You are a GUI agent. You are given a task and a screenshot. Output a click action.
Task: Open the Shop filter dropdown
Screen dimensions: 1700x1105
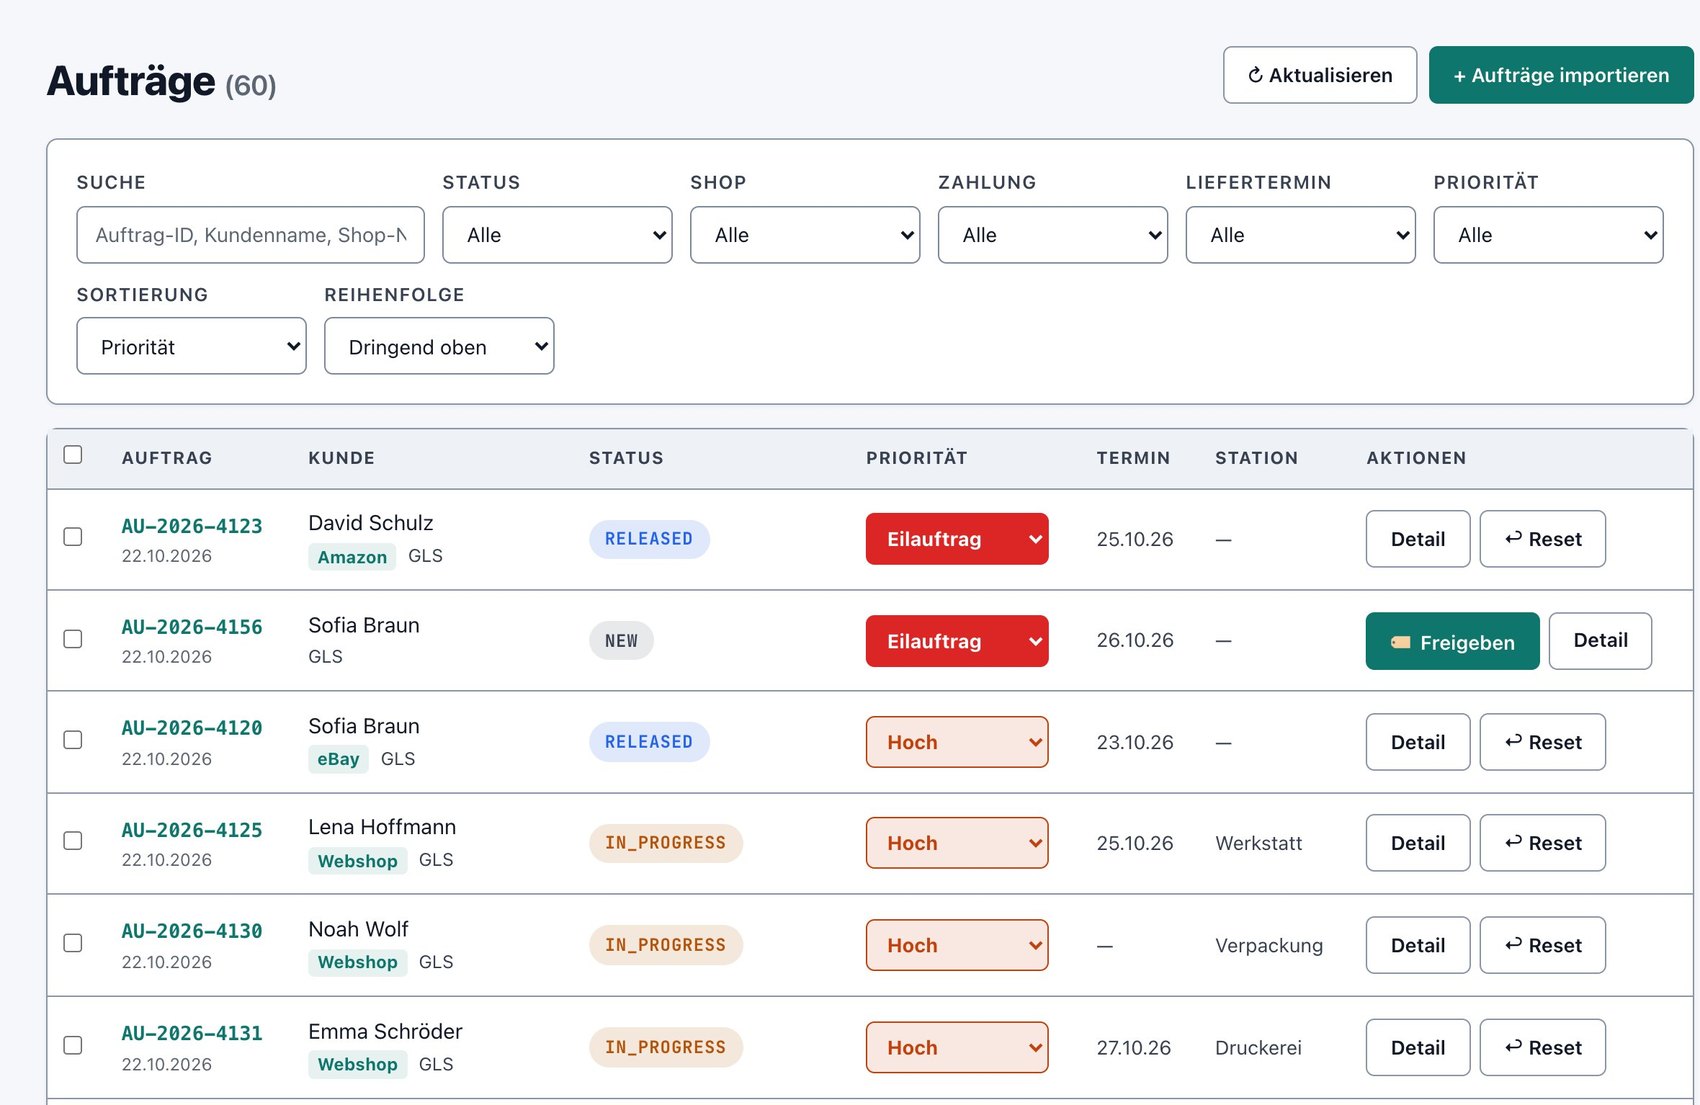pyautogui.click(x=805, y=235)
